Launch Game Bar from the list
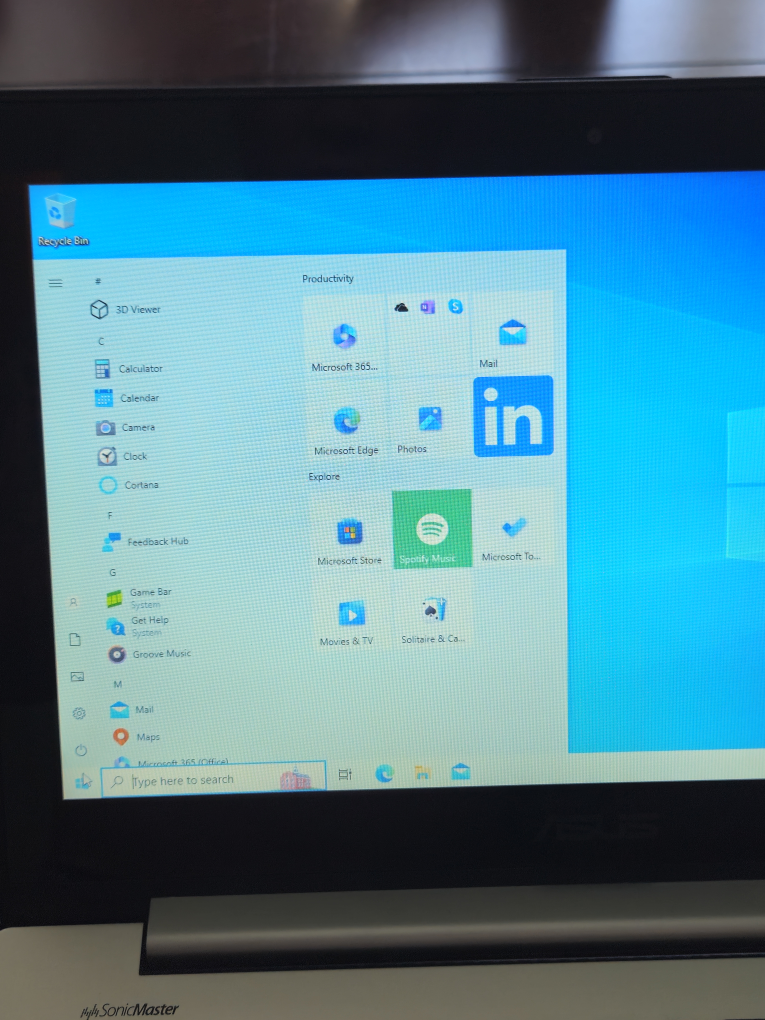 140,597
